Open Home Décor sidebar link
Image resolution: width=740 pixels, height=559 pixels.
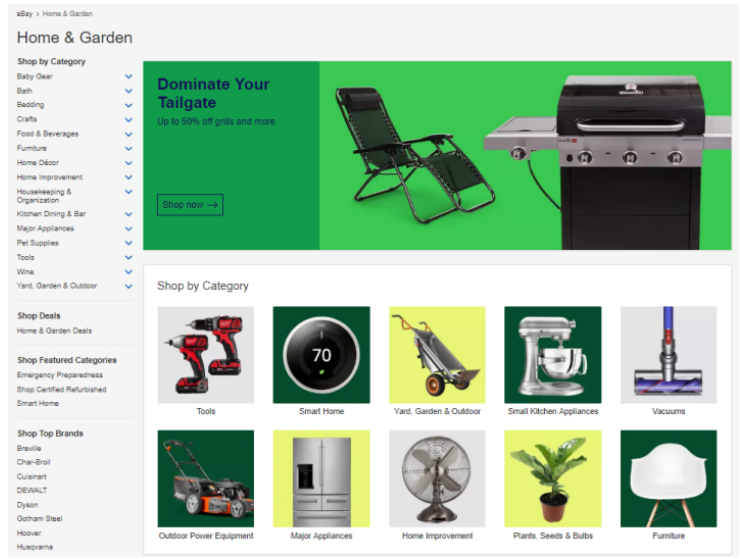pos(38,163)
